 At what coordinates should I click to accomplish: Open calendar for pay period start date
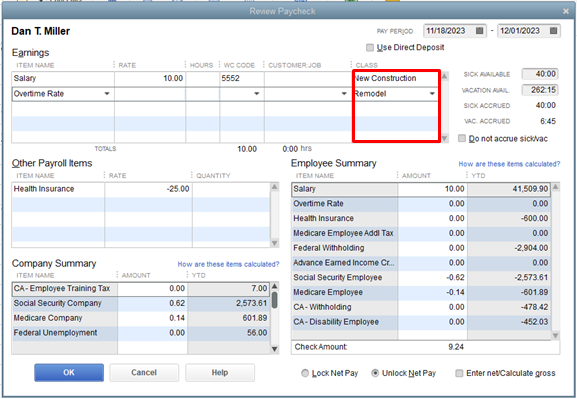tap(479, 31)
